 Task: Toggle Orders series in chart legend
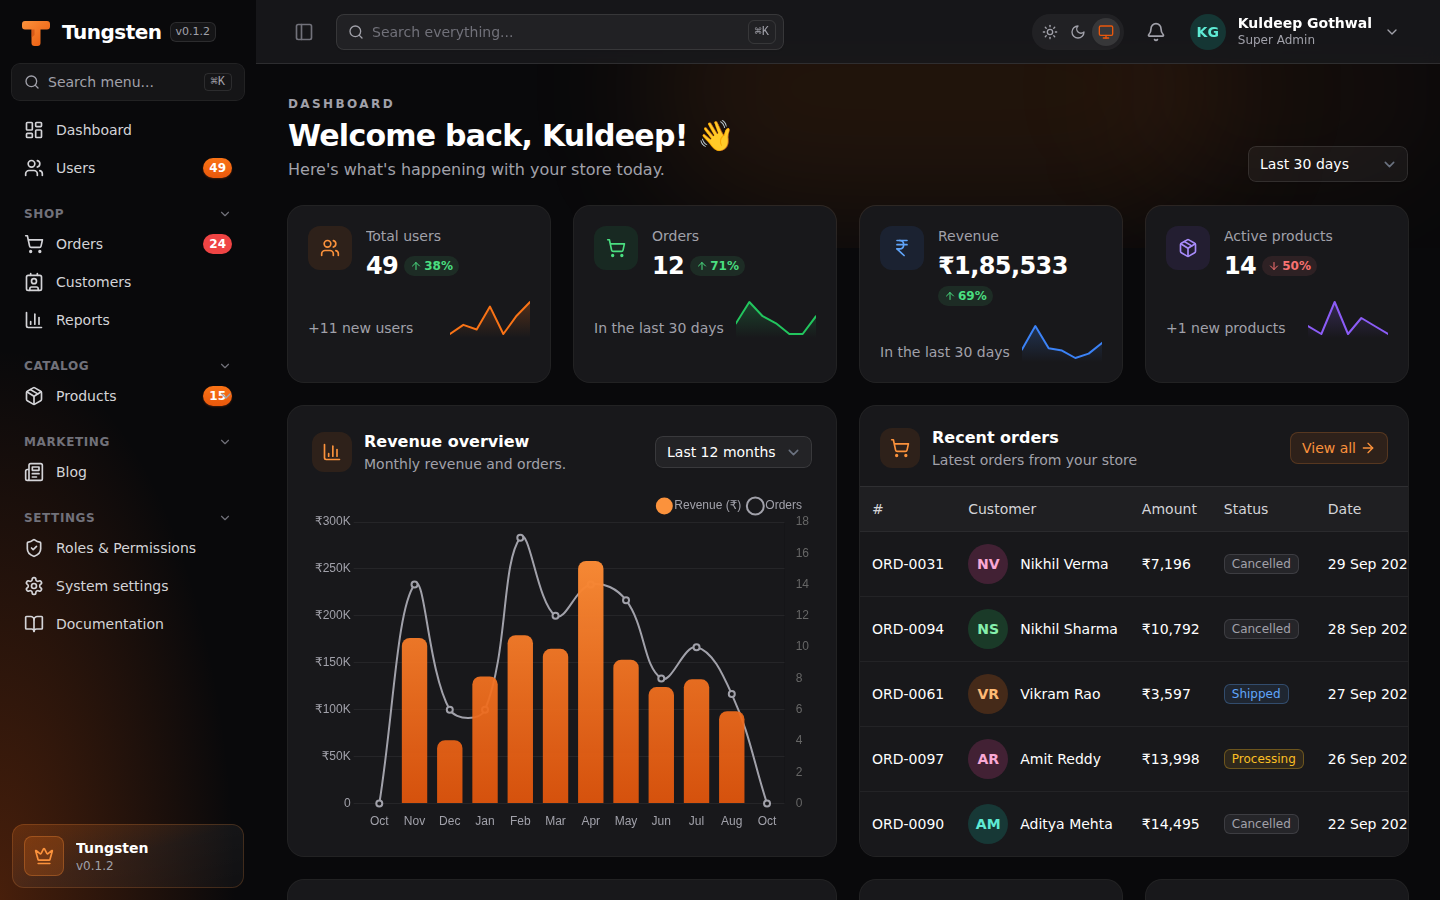pos(774,505)
